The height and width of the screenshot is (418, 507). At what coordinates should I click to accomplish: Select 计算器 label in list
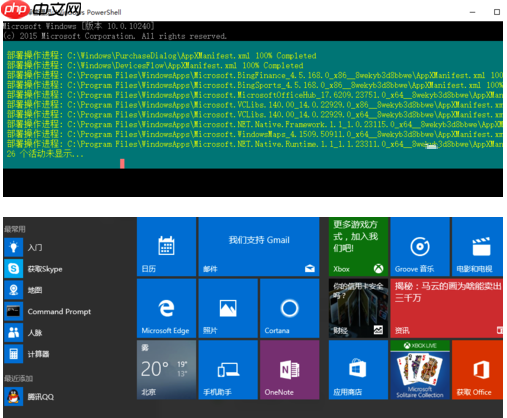(x=38, y=354)
